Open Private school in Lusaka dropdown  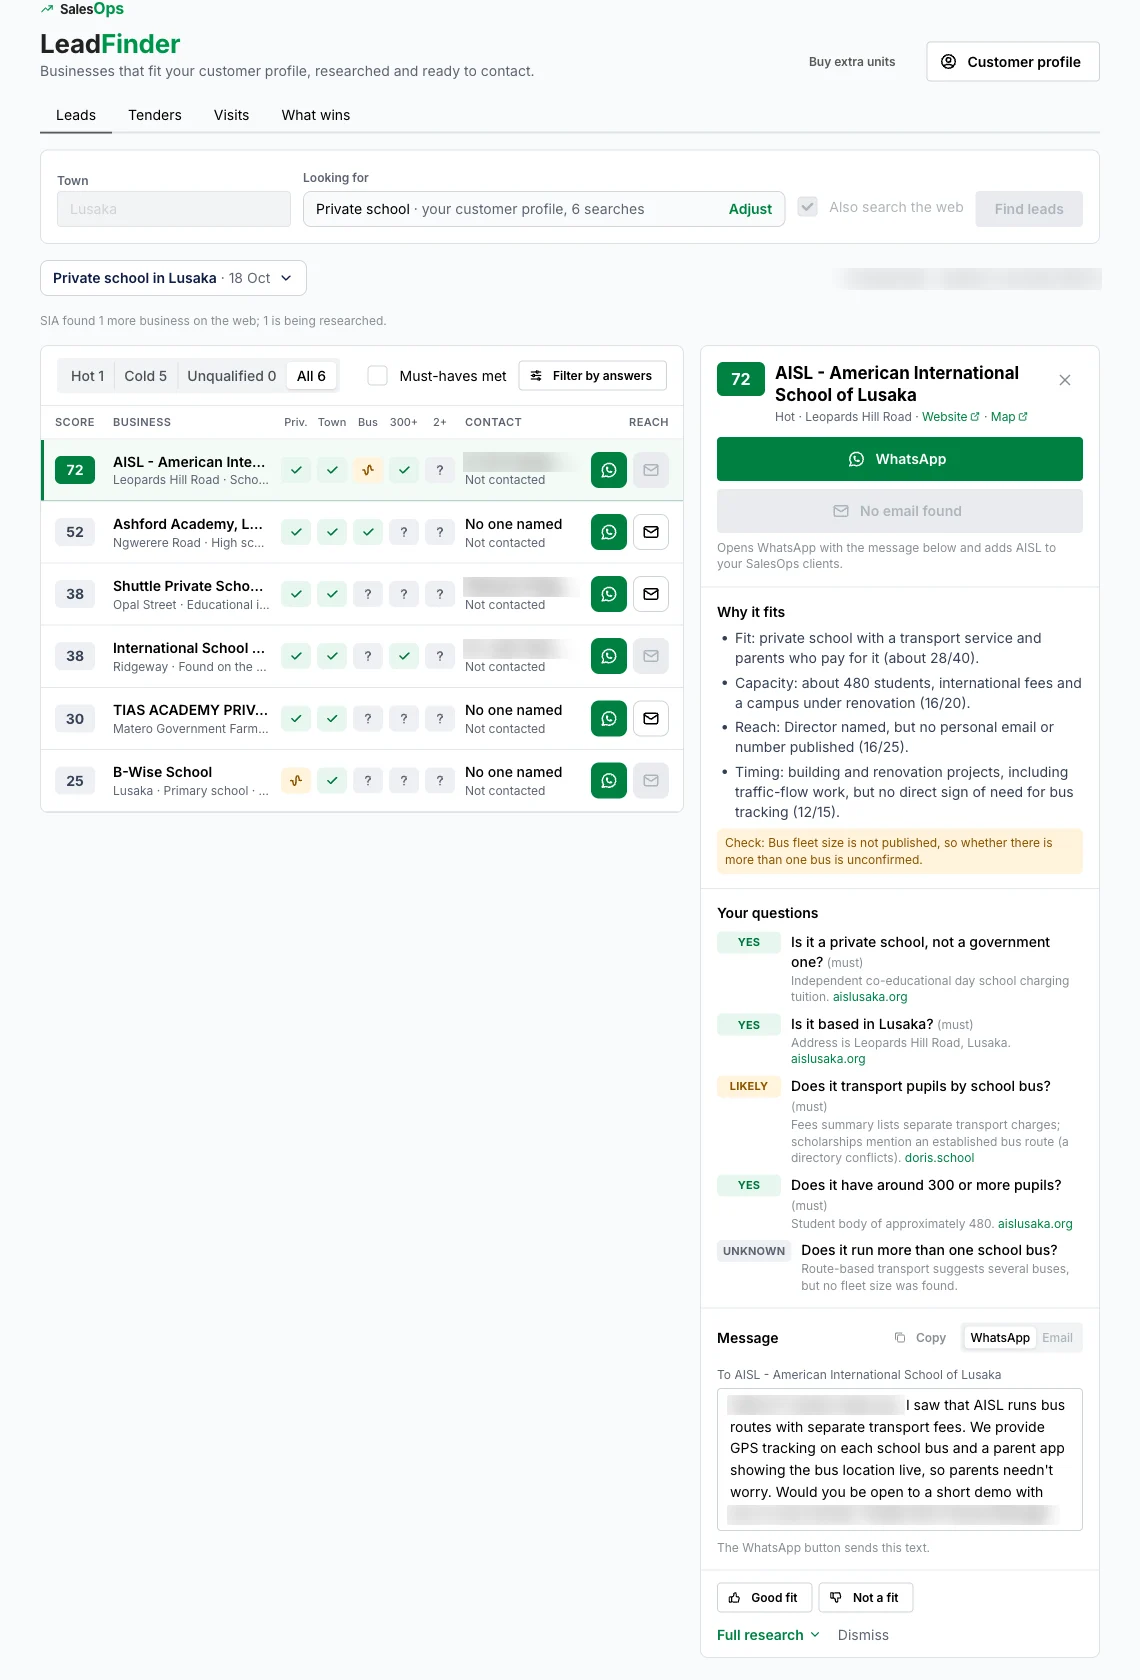[173, 278]
